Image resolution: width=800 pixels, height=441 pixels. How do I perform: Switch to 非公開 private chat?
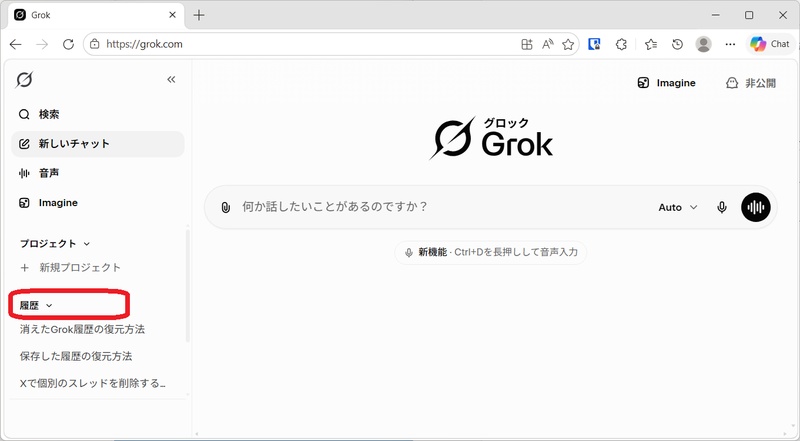click(x=751, y=83)
